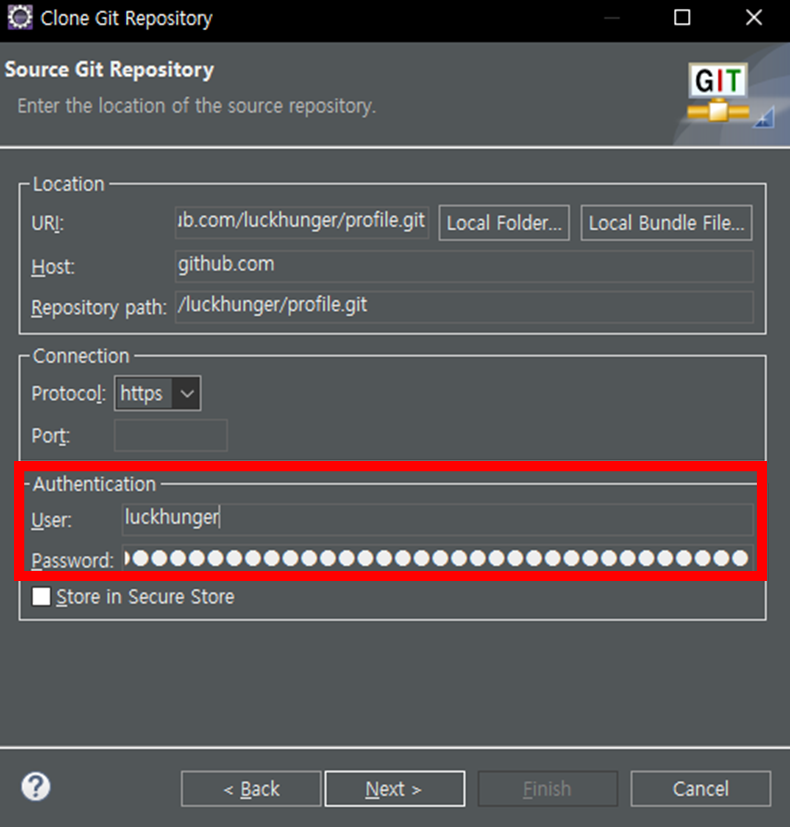
Task: Focus the Port input field
Action: coord(171,436)
